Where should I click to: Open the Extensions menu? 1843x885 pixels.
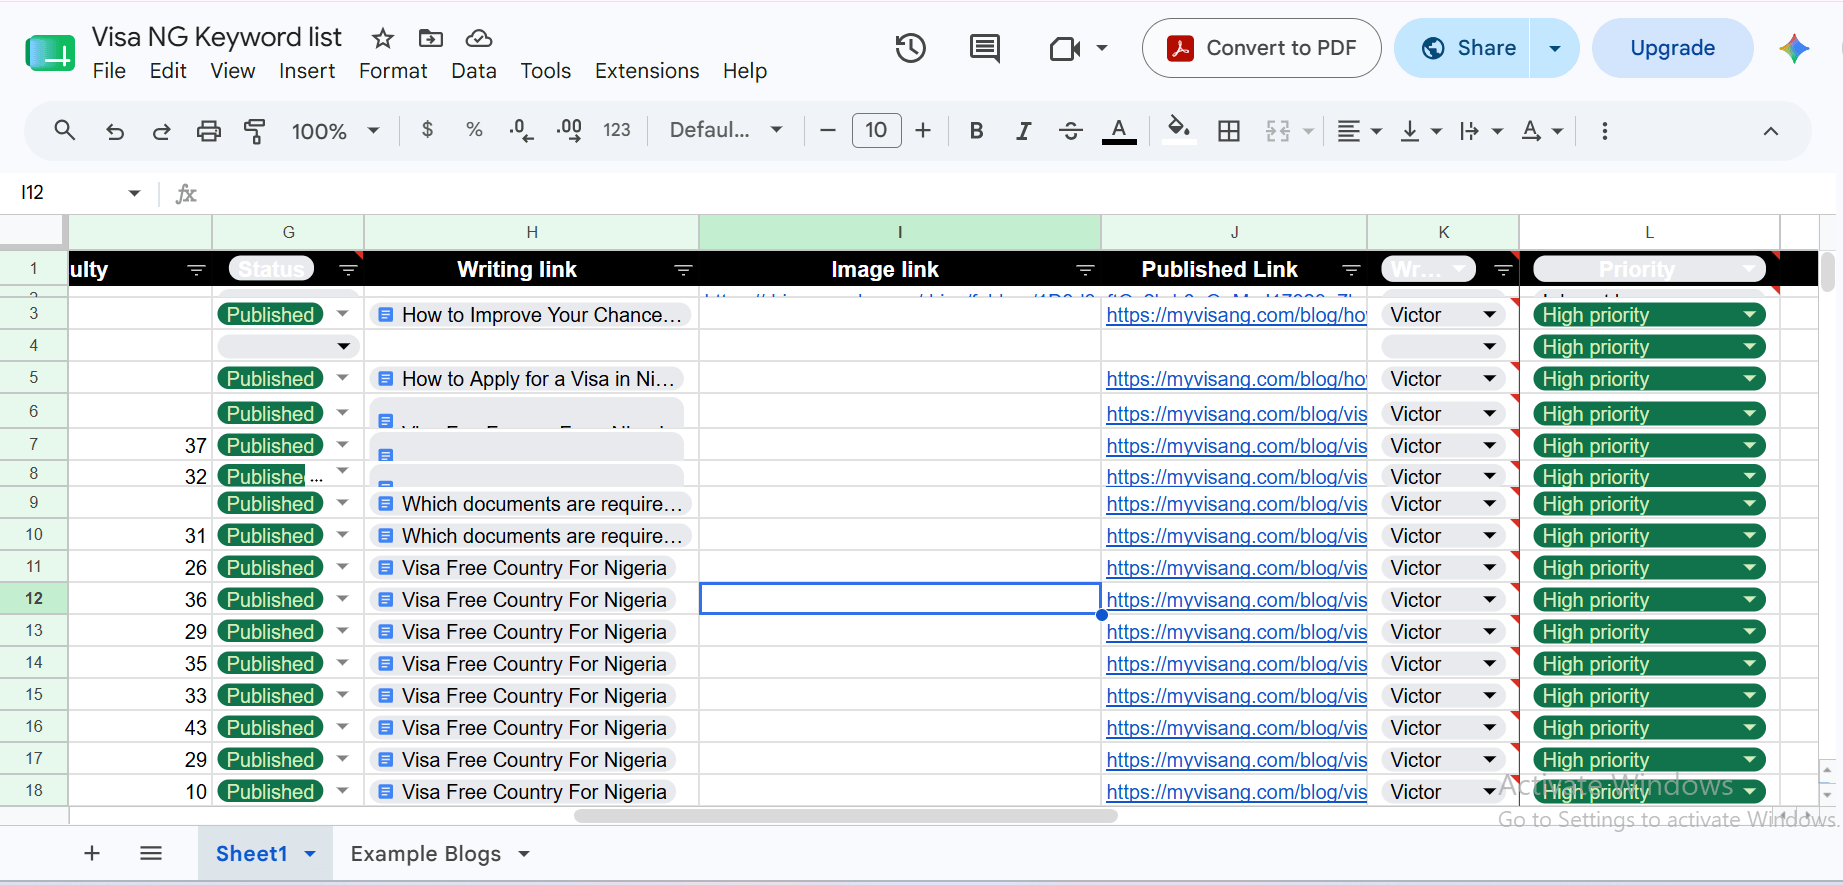pos(647,71)
